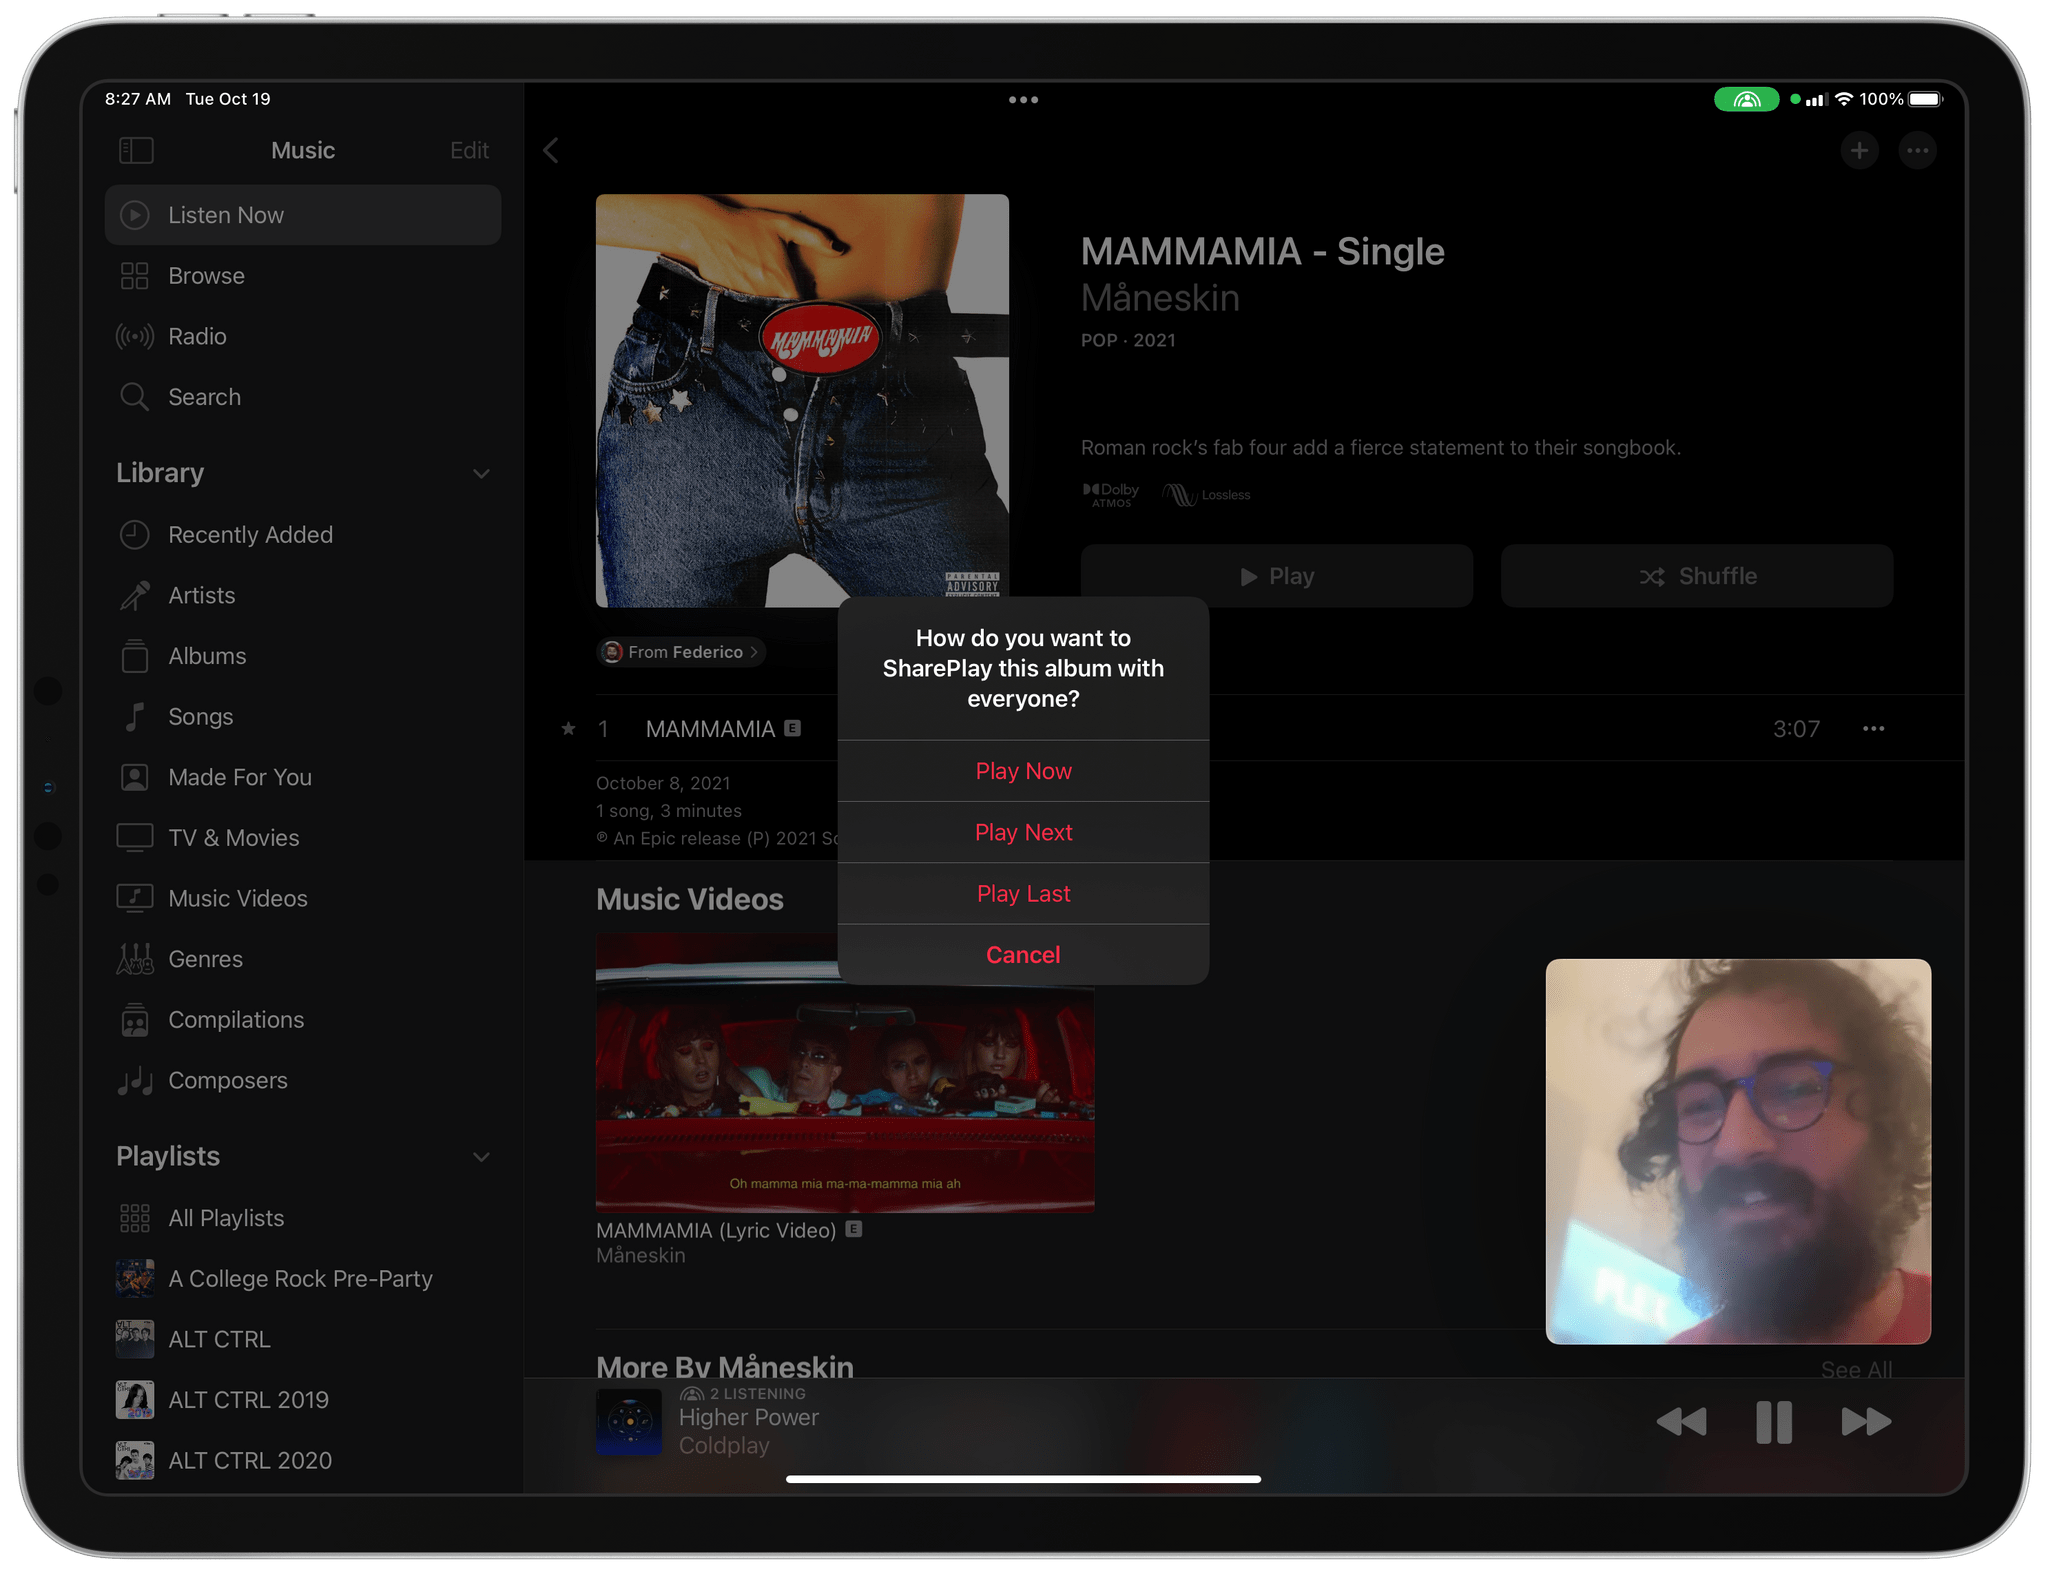The height and width of the screenshot is (1576, 2048).
Task: Open the ALT CTRL 2019 playlist
Action: coord(303,1400)
